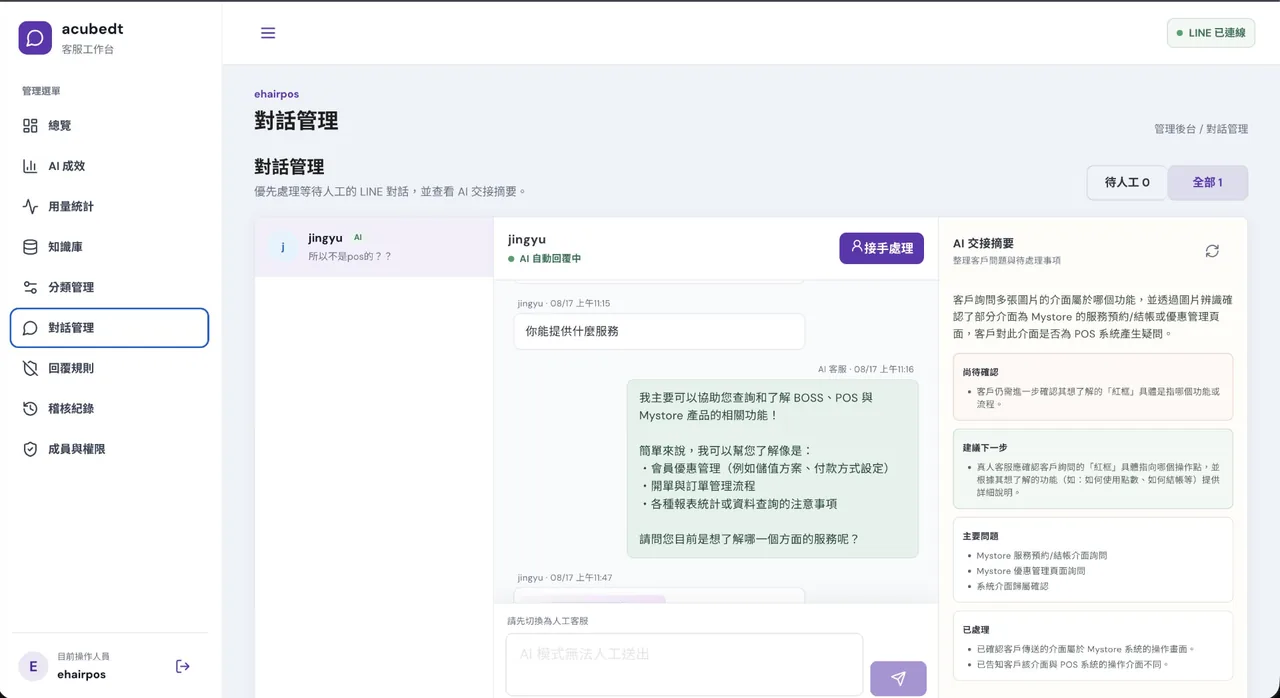This screenshot has width=1280, height=698.
Task: Click the jingyu · 08/17 上午11:15 timestamp
Action: [564, 303]
